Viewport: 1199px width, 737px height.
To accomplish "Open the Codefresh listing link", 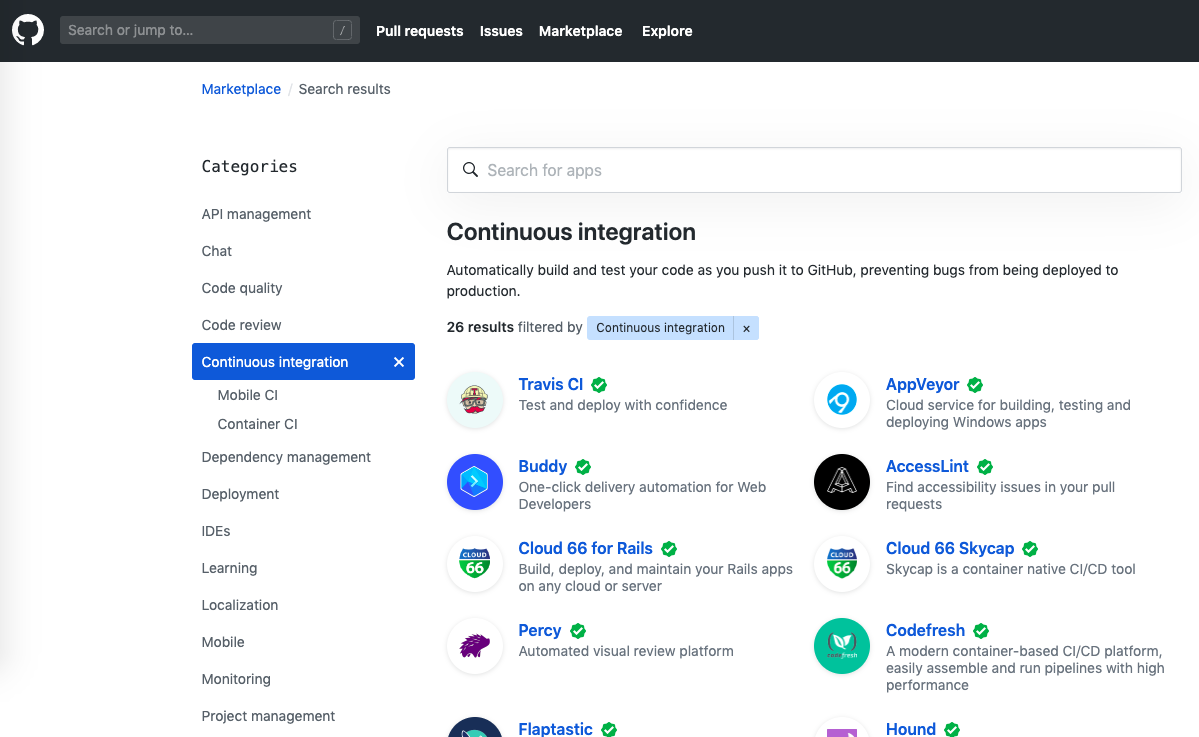I will (925, 630).
